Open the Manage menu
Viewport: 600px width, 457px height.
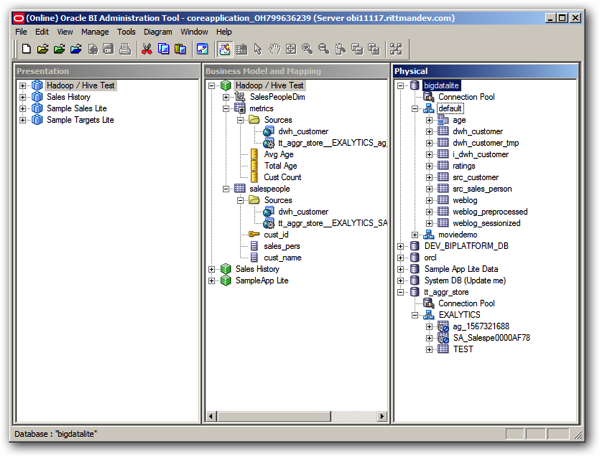[x=95, y=32]
